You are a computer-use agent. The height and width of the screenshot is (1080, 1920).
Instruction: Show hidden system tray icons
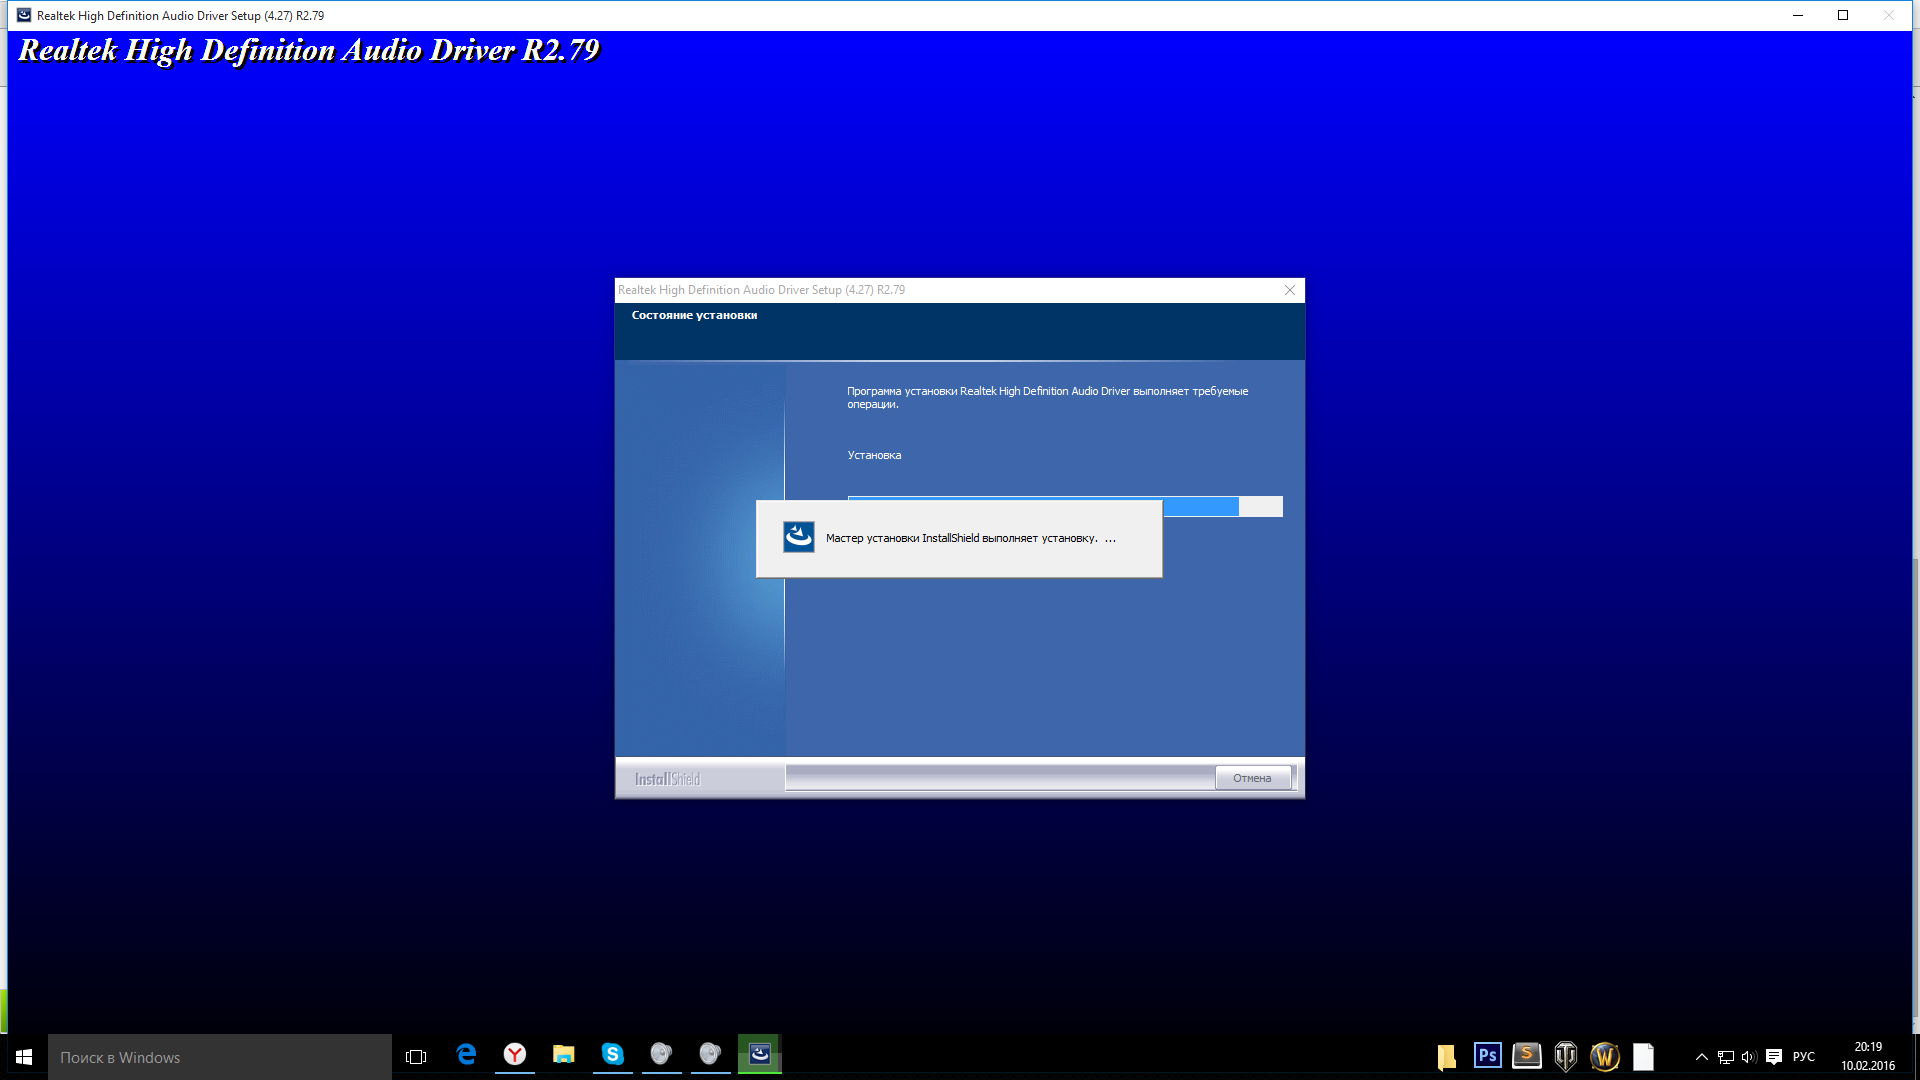click(x=1702, y=1057)
